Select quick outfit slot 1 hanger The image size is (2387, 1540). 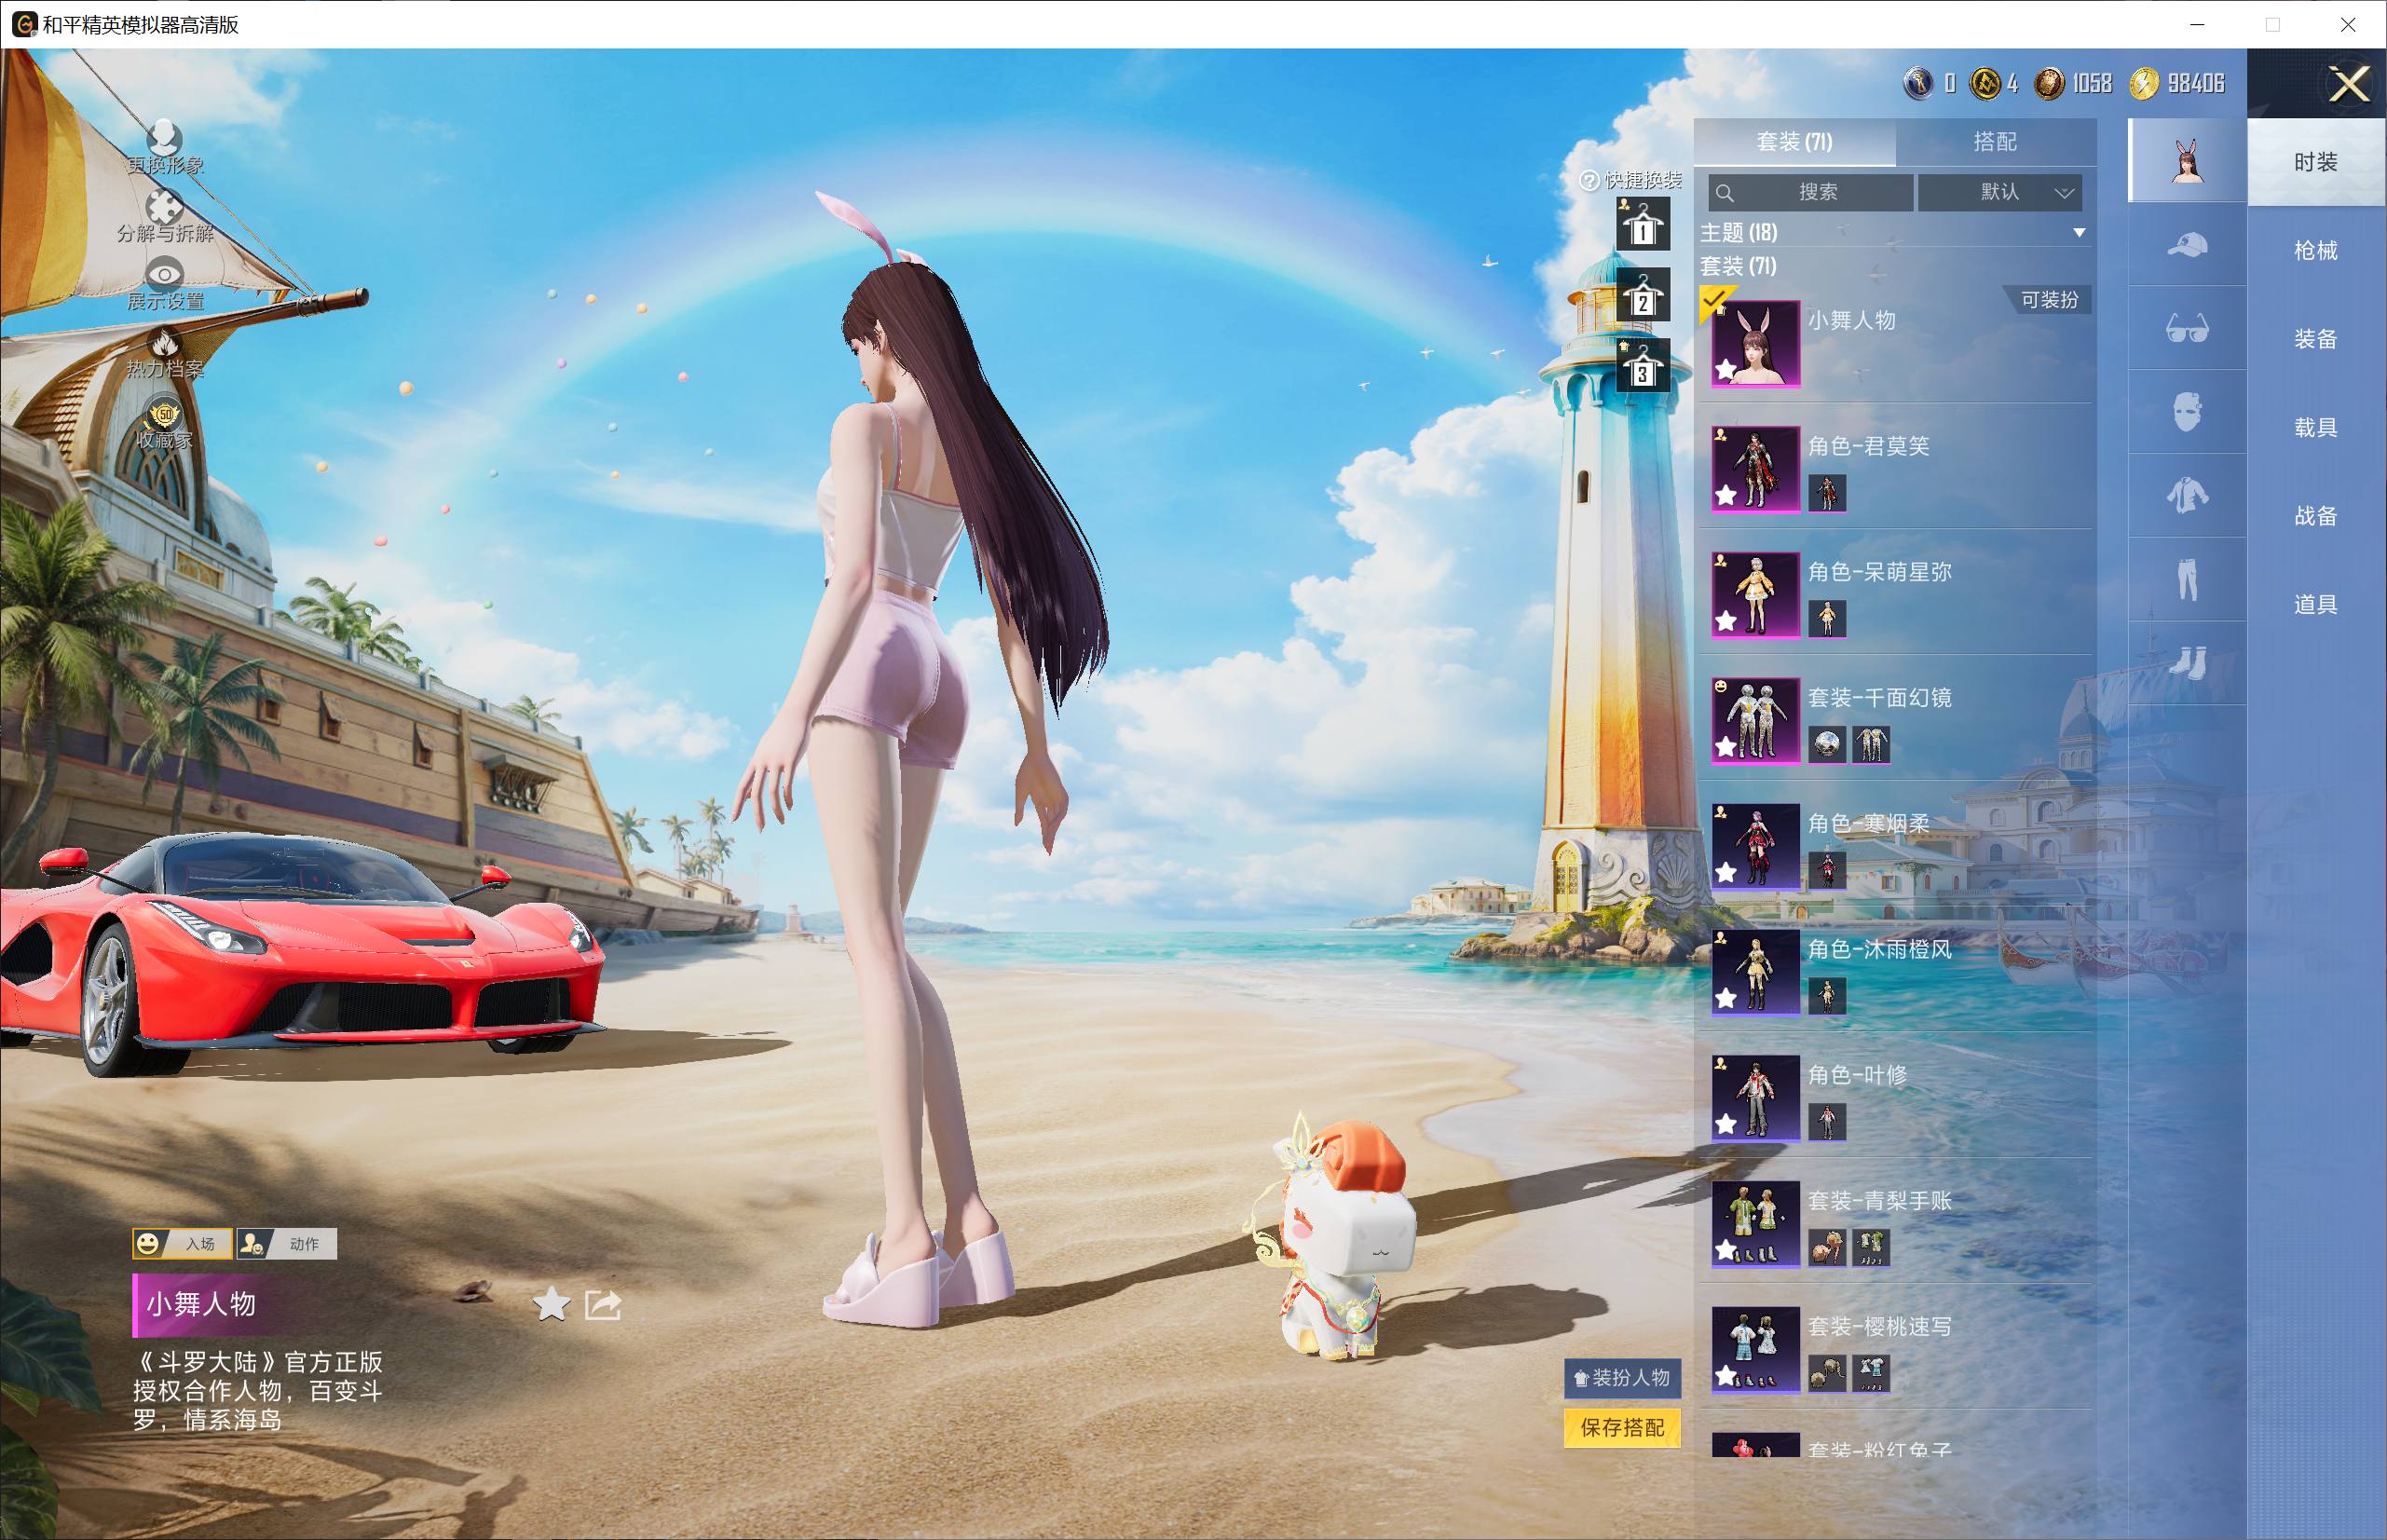coord(1643,224)
